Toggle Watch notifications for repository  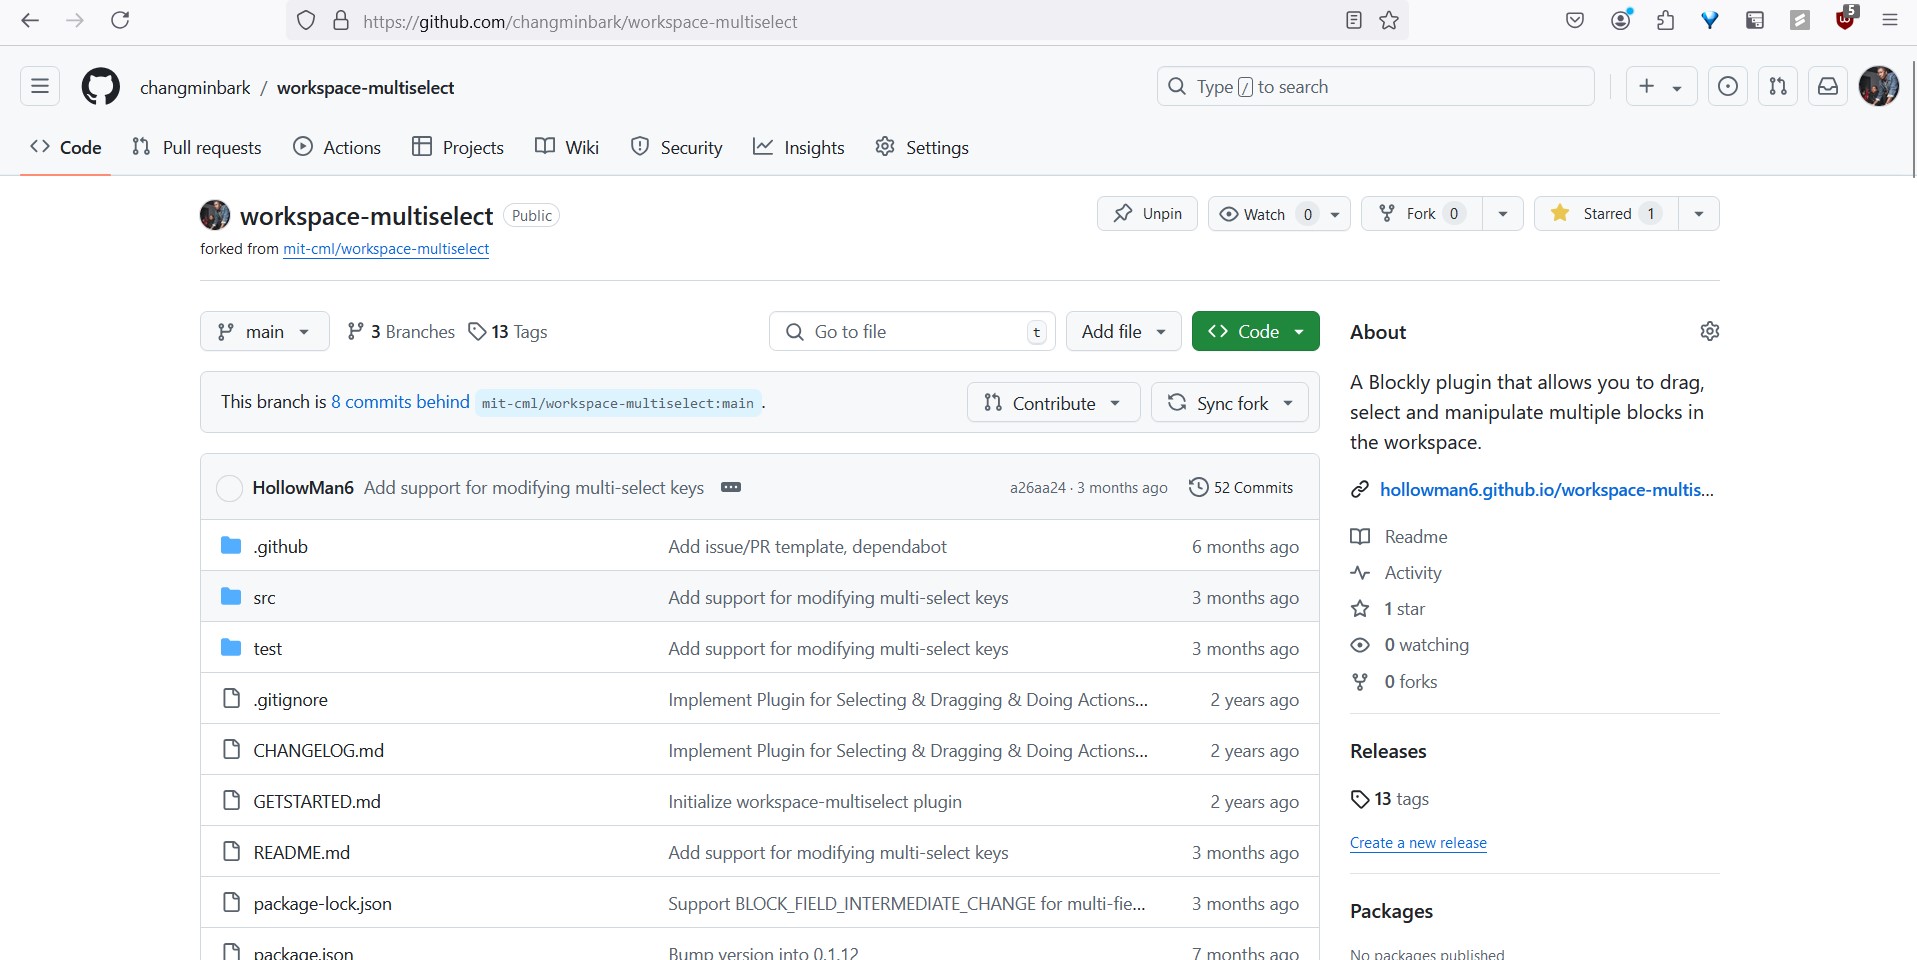click(x=1279, y=213)
